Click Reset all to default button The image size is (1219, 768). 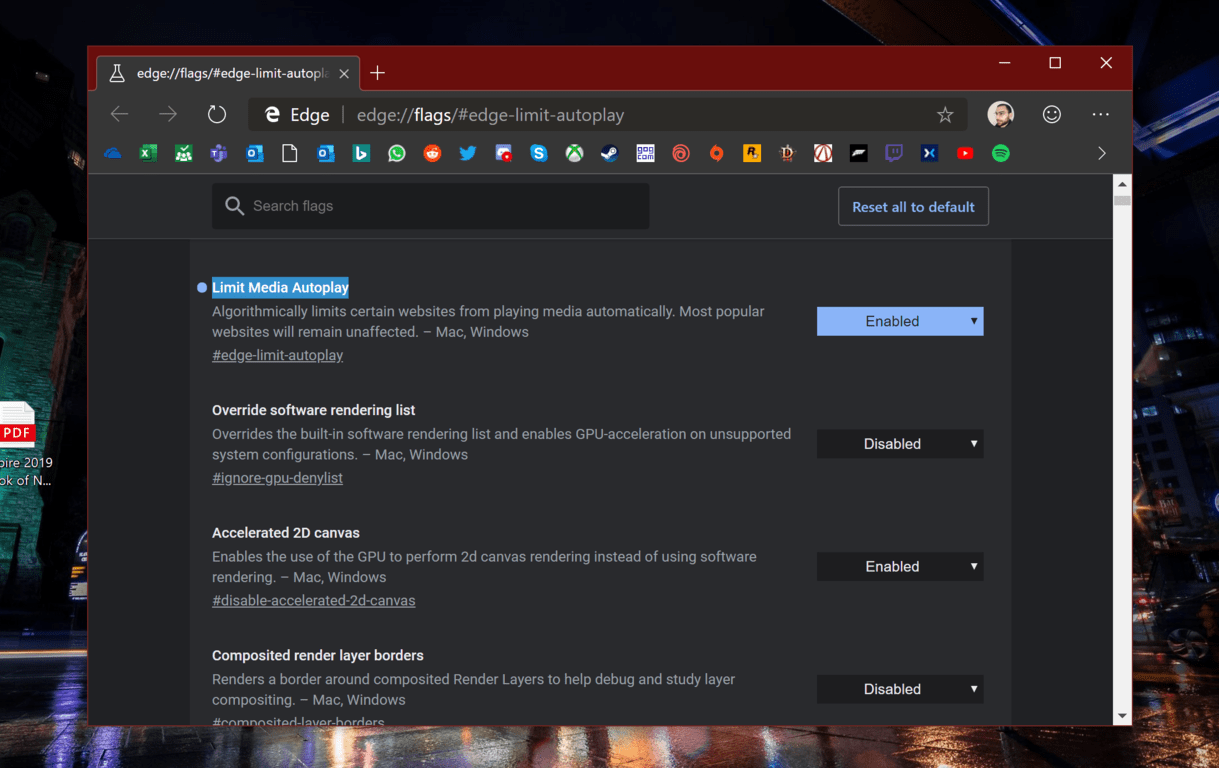tap(913, 207)
